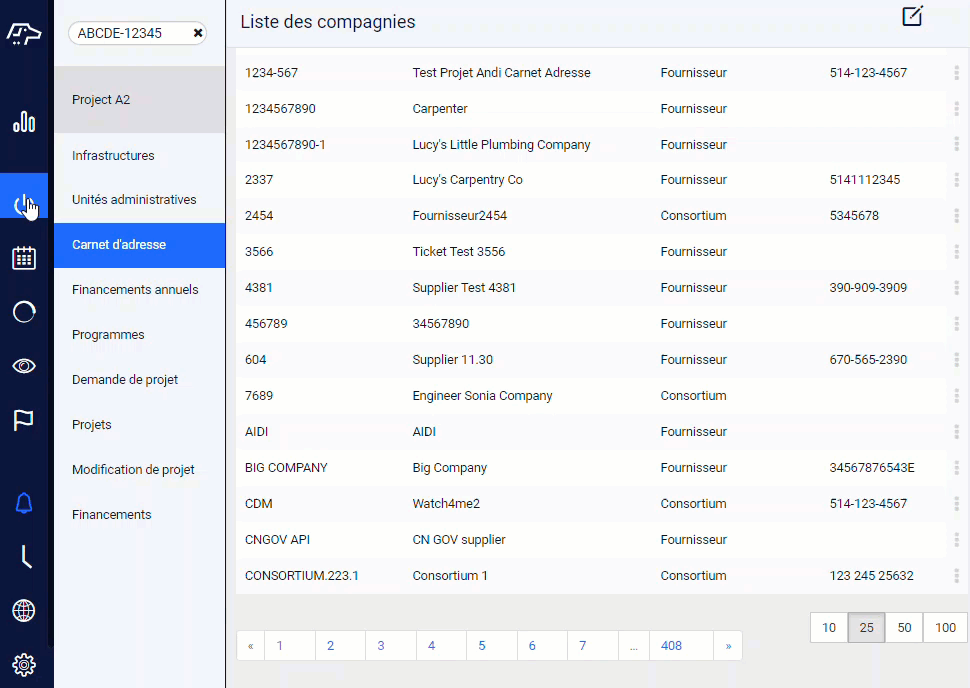Select the Infrastructures menu item
The height and width of the screenshot is (688, 970).
[113, 155]
